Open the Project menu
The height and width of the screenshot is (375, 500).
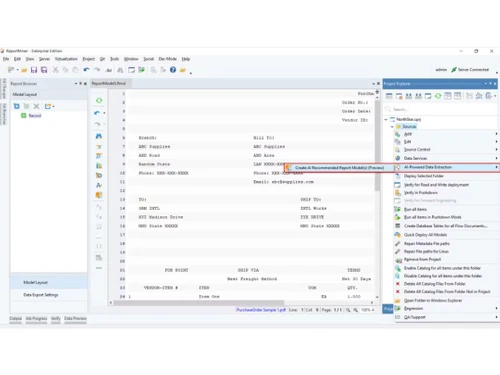(88, 59)
